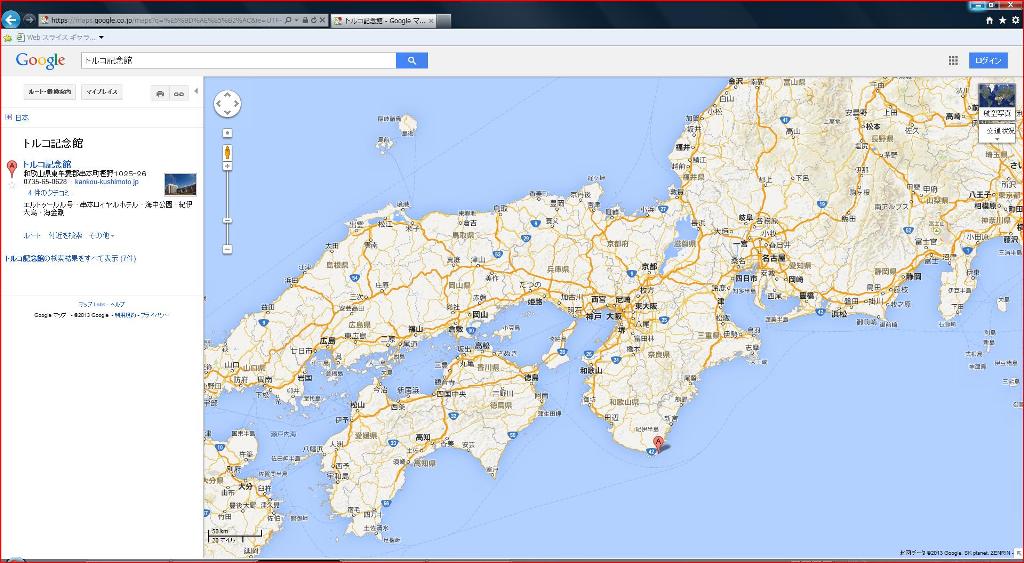
Task: Click the 日本 link above the results
Action: click(x=22, y=118)
